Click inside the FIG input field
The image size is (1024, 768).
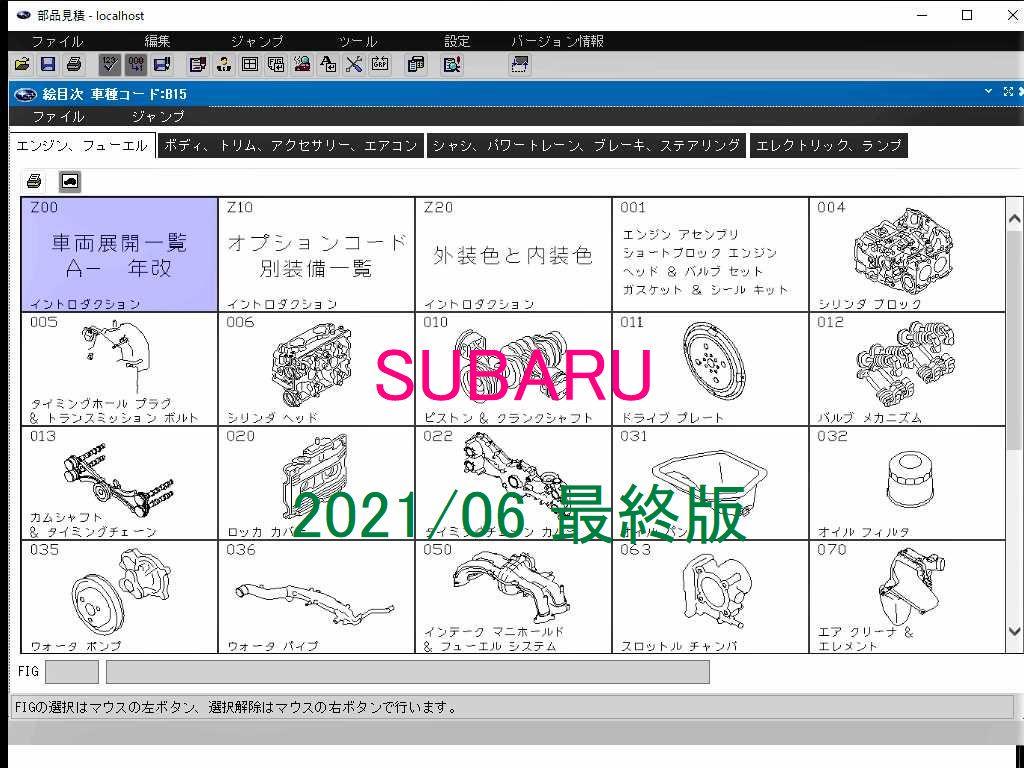(70, 671)
